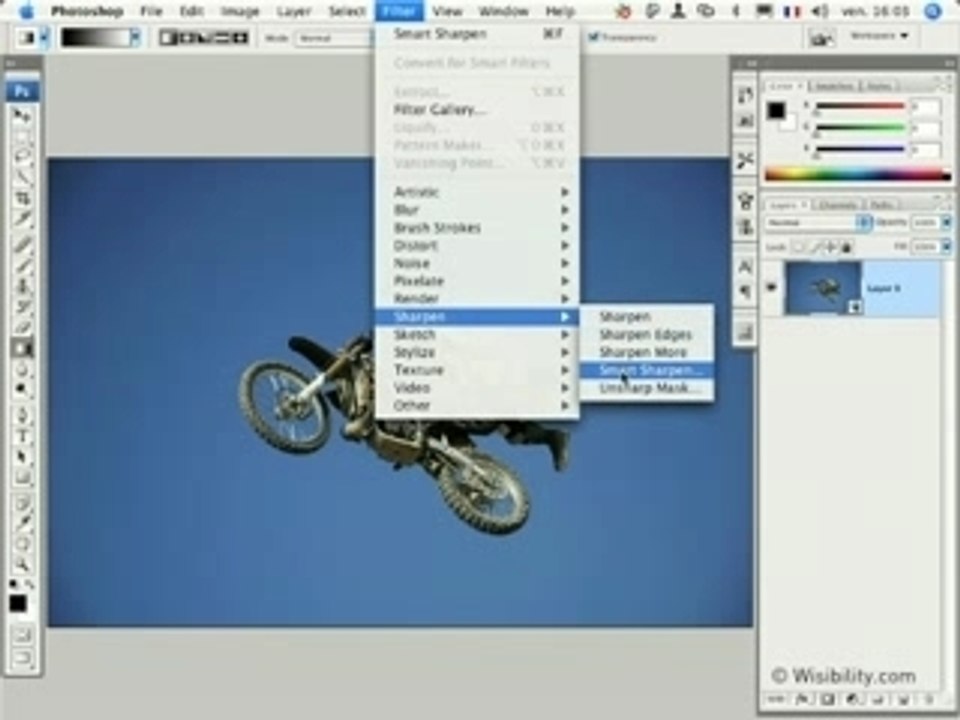Select the Crop tool
This screenshot has width=960, height=720.
(x=22, y=197)
